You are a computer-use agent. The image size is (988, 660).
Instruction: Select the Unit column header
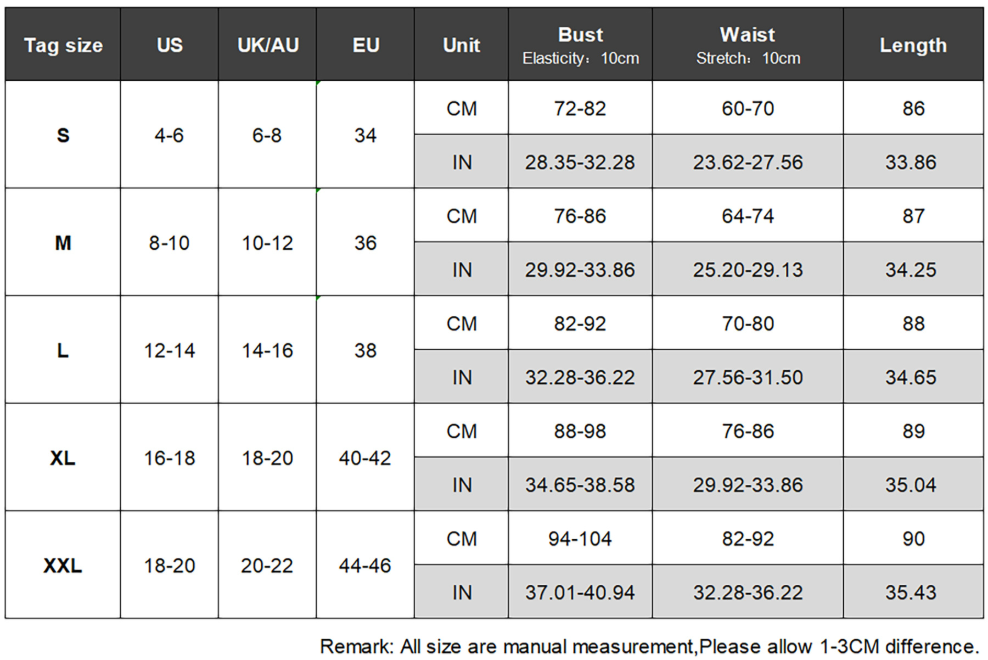pos(461,45)
